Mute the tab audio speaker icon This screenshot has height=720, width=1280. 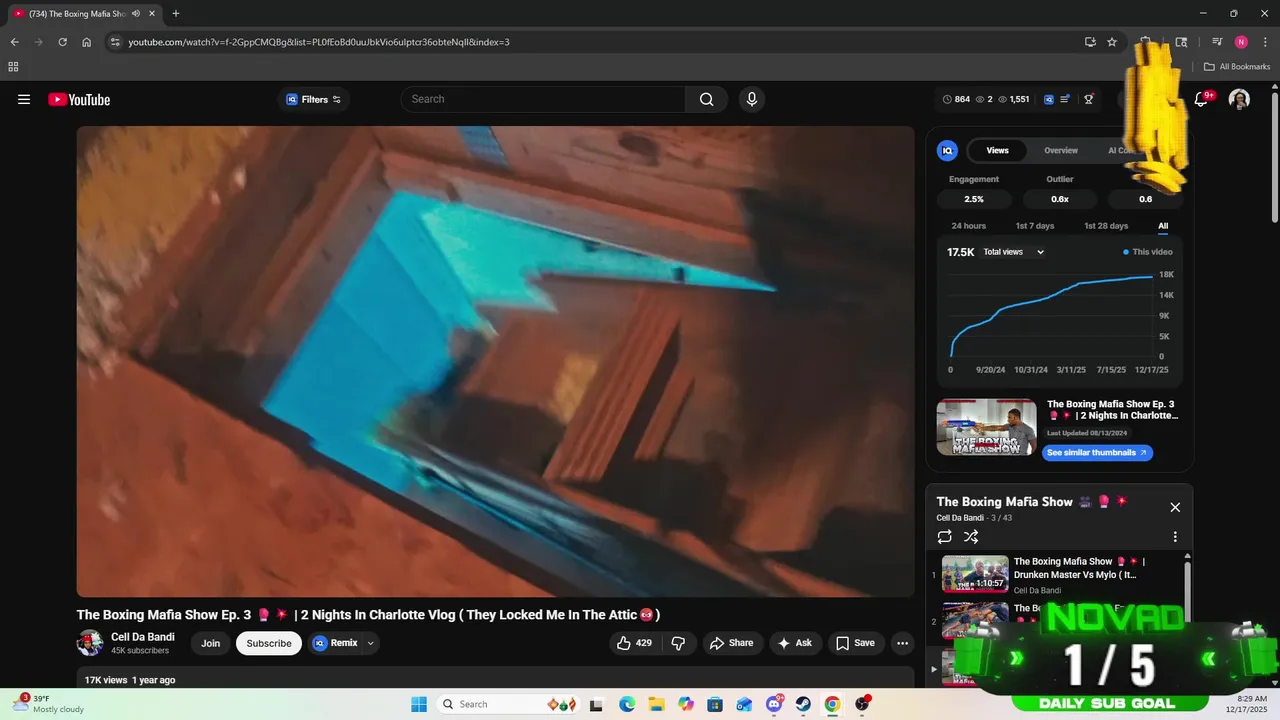[136, 14]
